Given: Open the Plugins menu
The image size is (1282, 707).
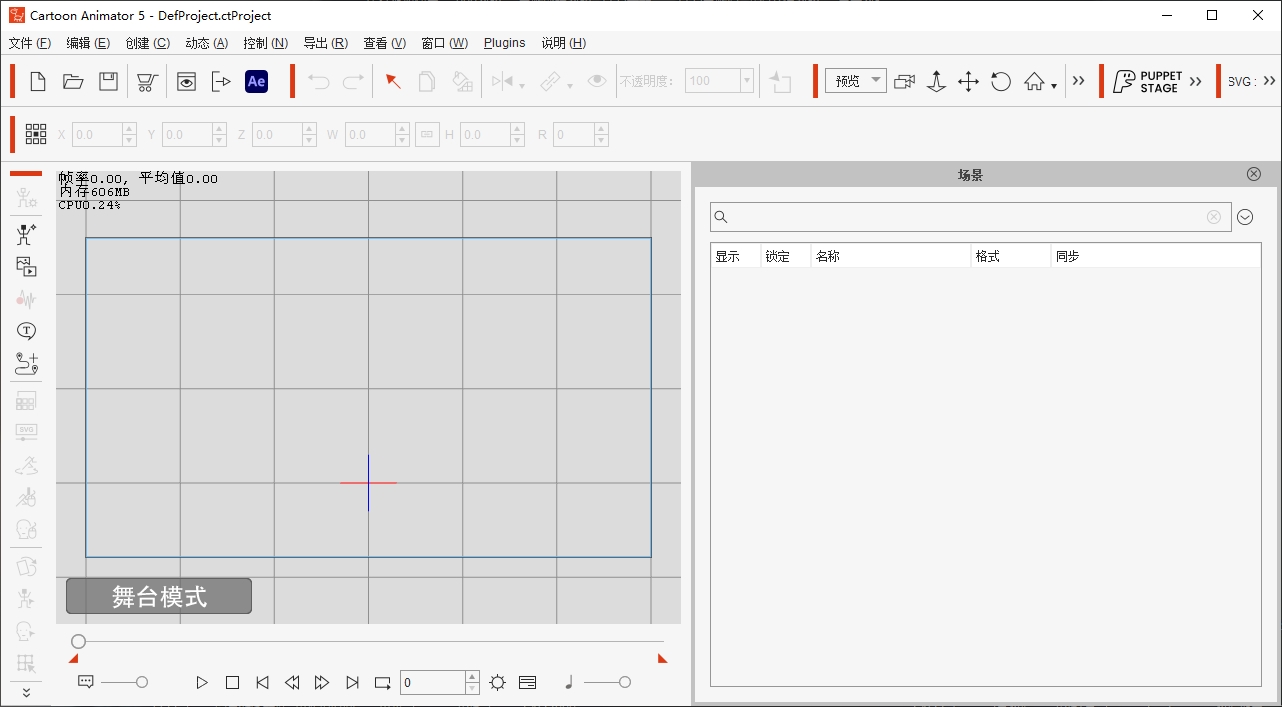Looking at the screenshot, I should (x=504, y=43).
